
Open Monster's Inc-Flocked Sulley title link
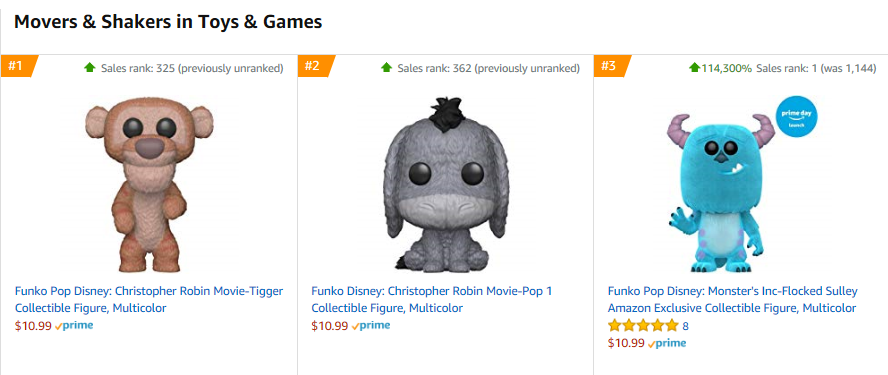(733, 300)
